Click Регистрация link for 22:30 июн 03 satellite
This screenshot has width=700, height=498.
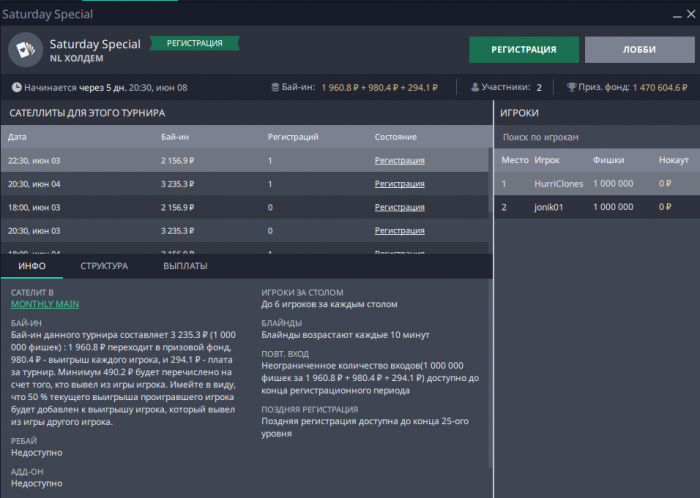click(x=399, y=160)
